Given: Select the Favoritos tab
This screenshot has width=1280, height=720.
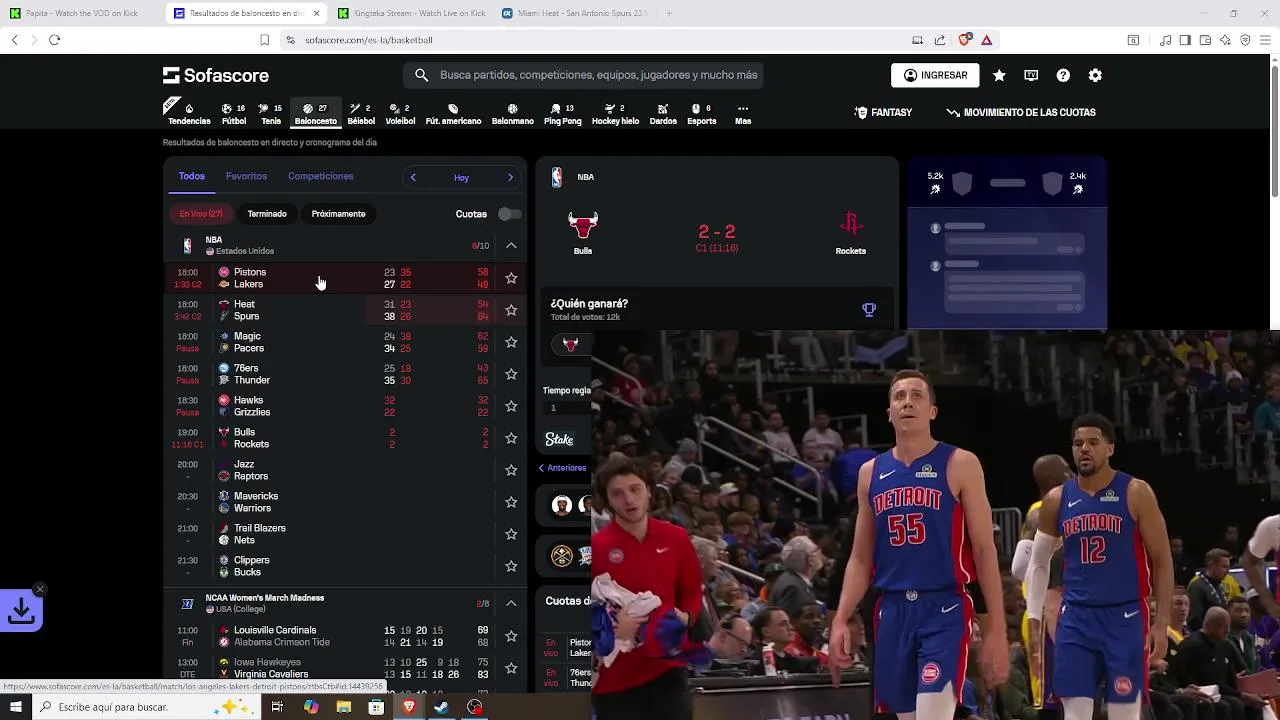Looking at the screenshot, I should (x=246, y=176).
